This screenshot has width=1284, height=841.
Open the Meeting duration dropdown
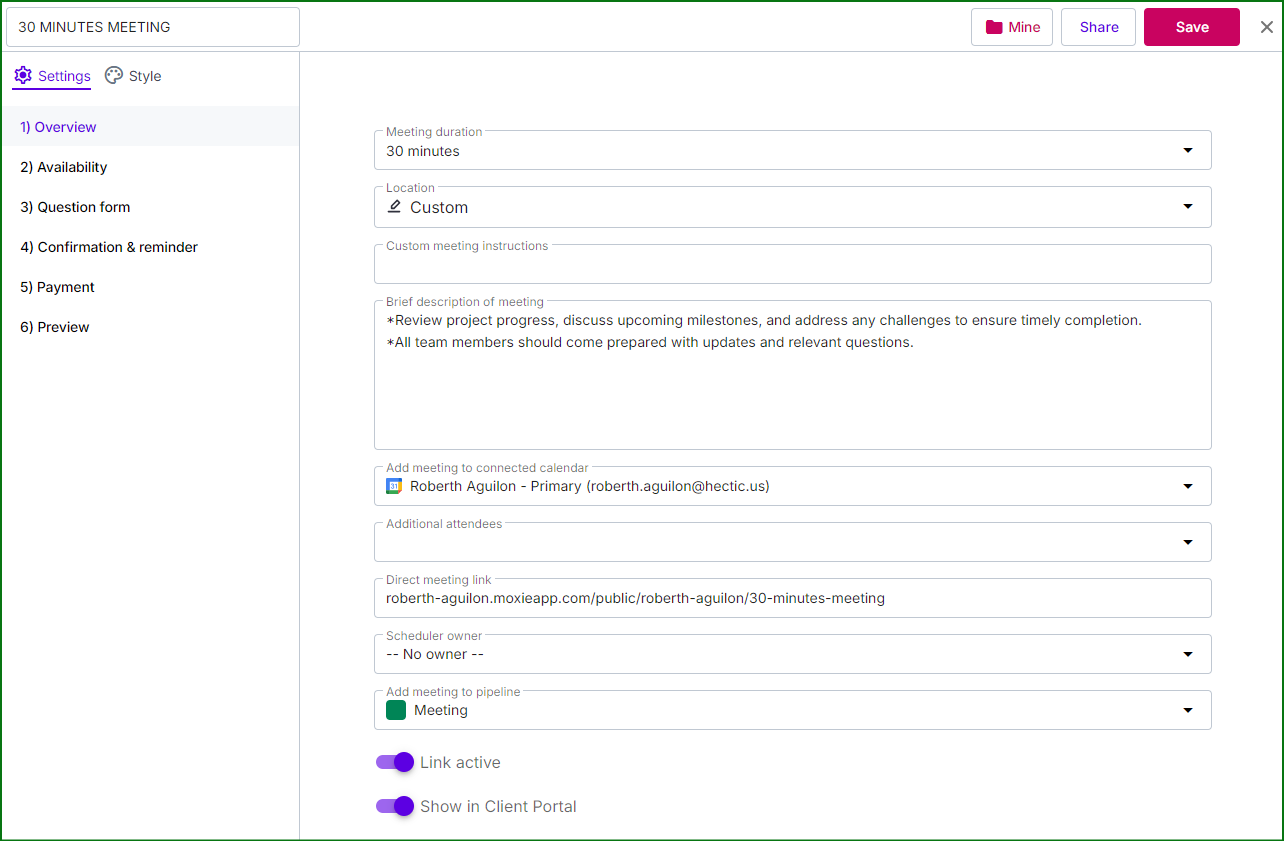coord(1187,148)
